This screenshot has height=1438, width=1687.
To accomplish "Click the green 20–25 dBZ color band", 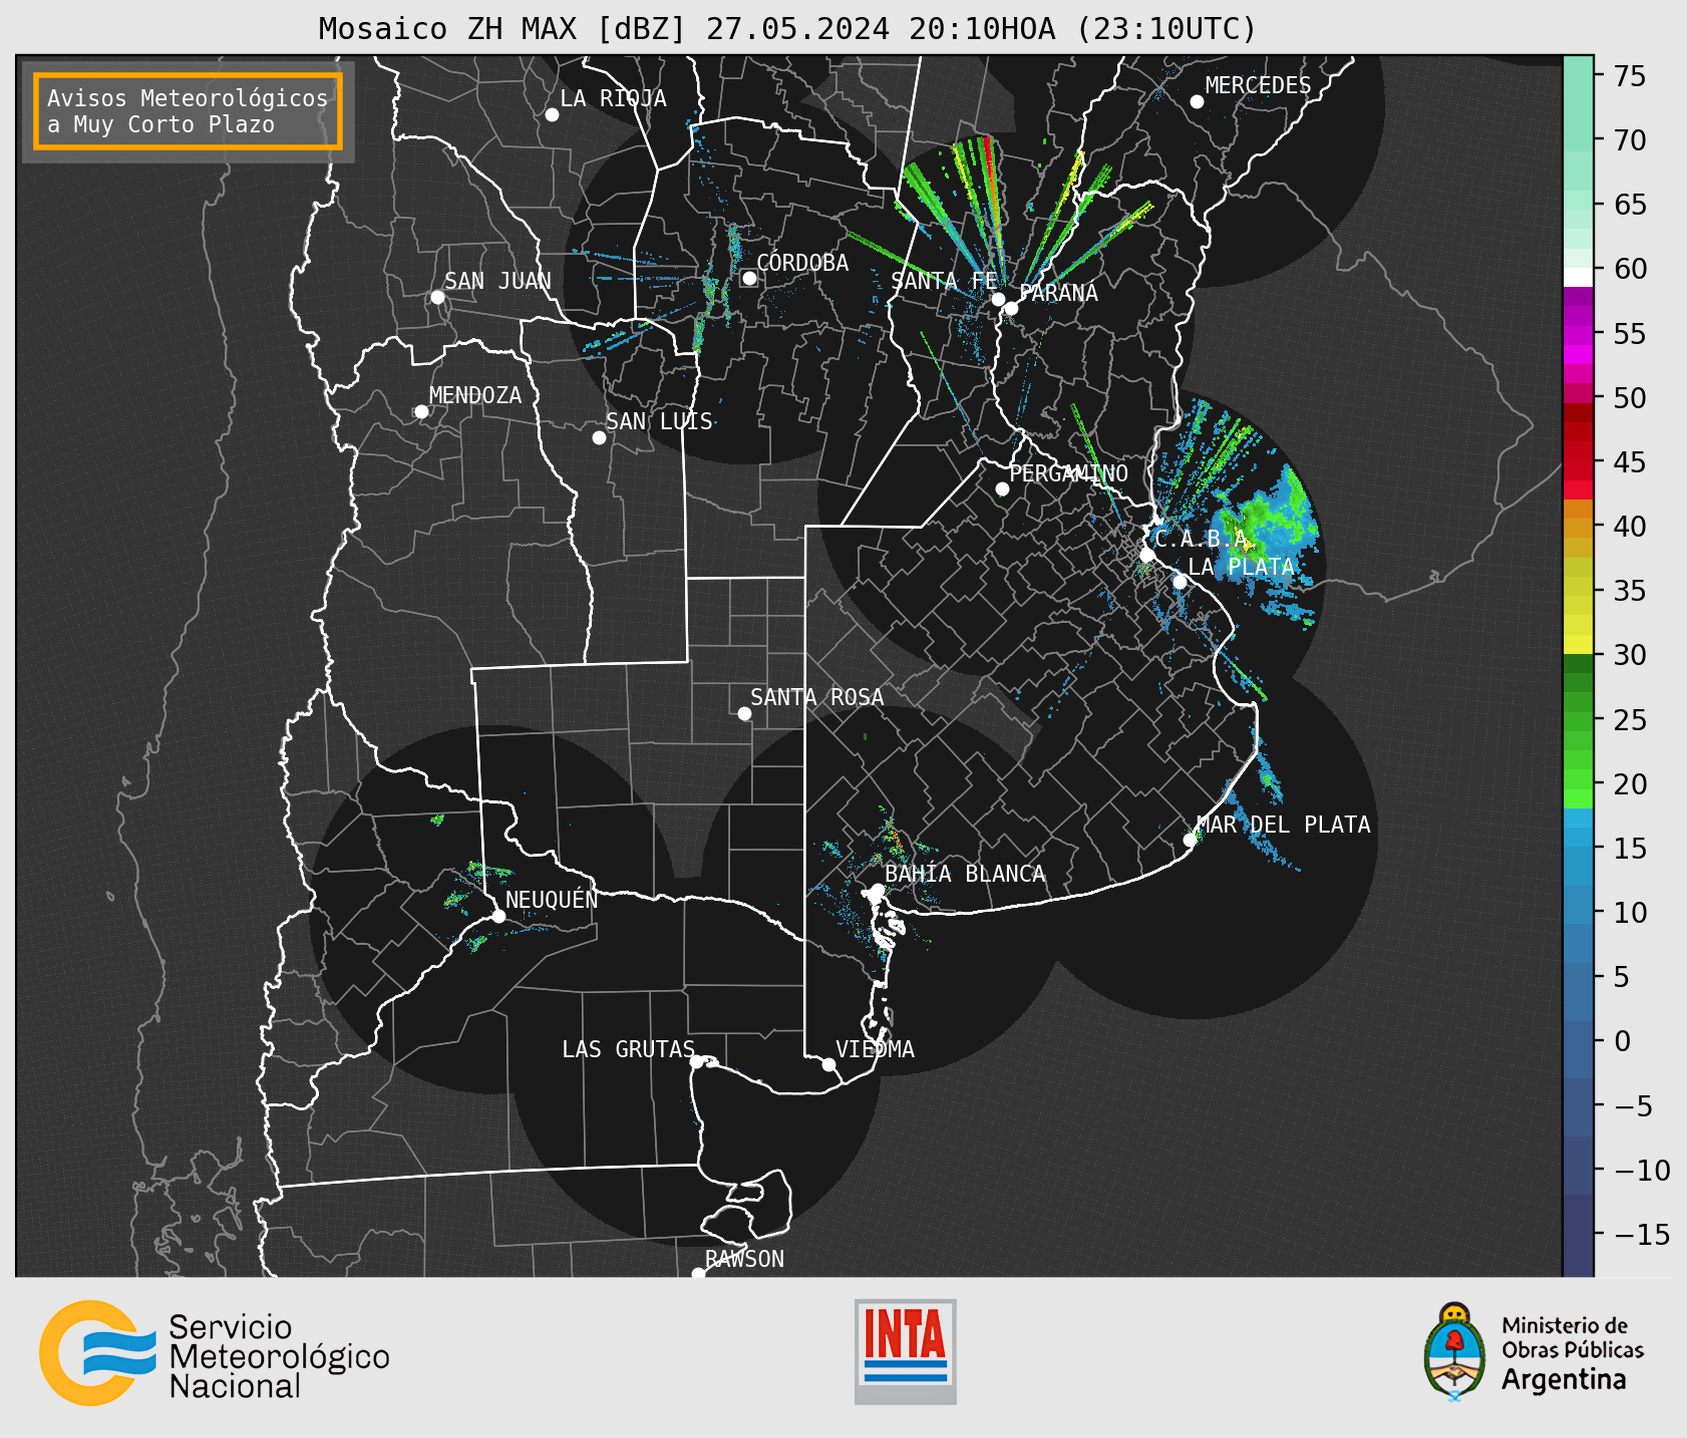I will pos(1578,751).
